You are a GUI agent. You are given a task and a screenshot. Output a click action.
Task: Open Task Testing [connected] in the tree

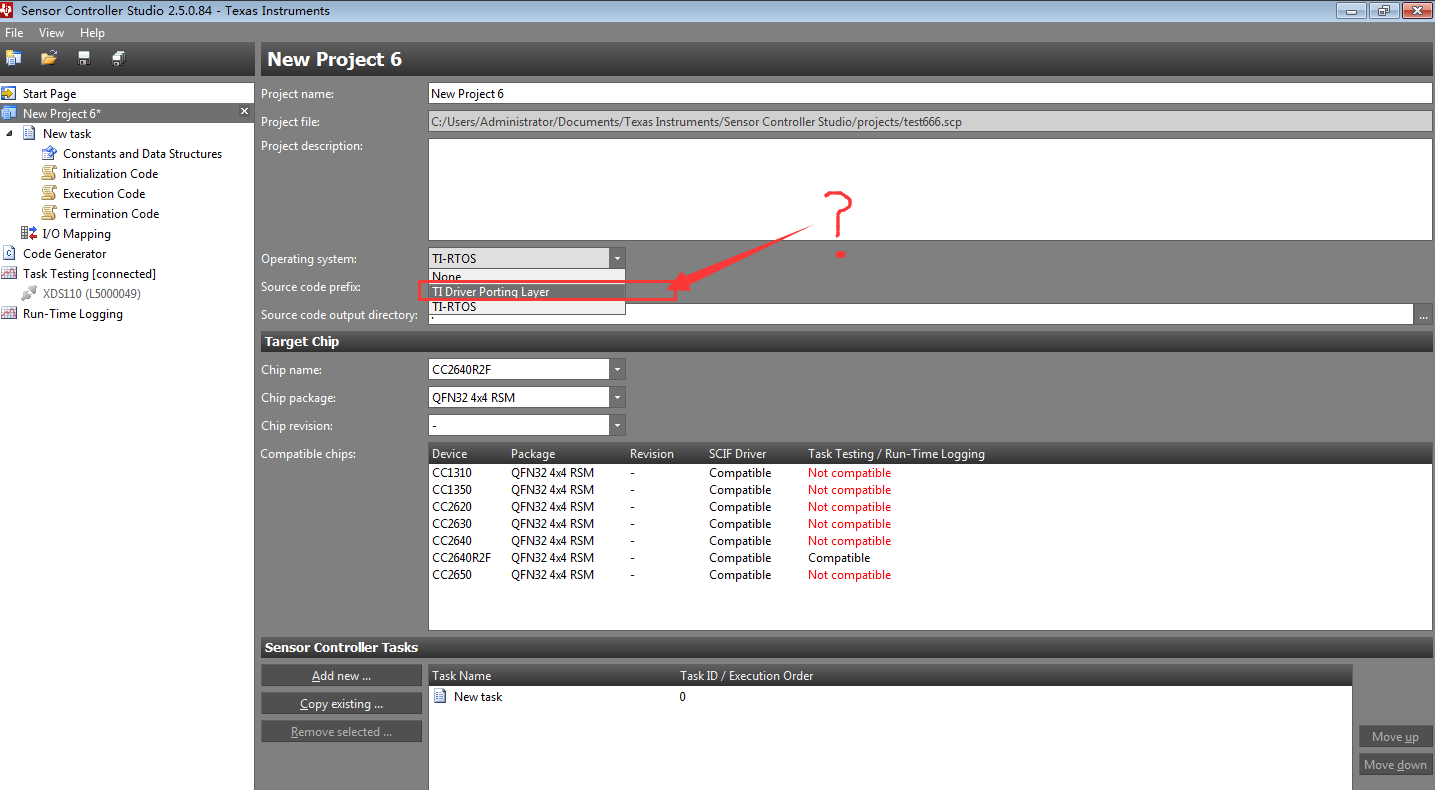(89, 273)
